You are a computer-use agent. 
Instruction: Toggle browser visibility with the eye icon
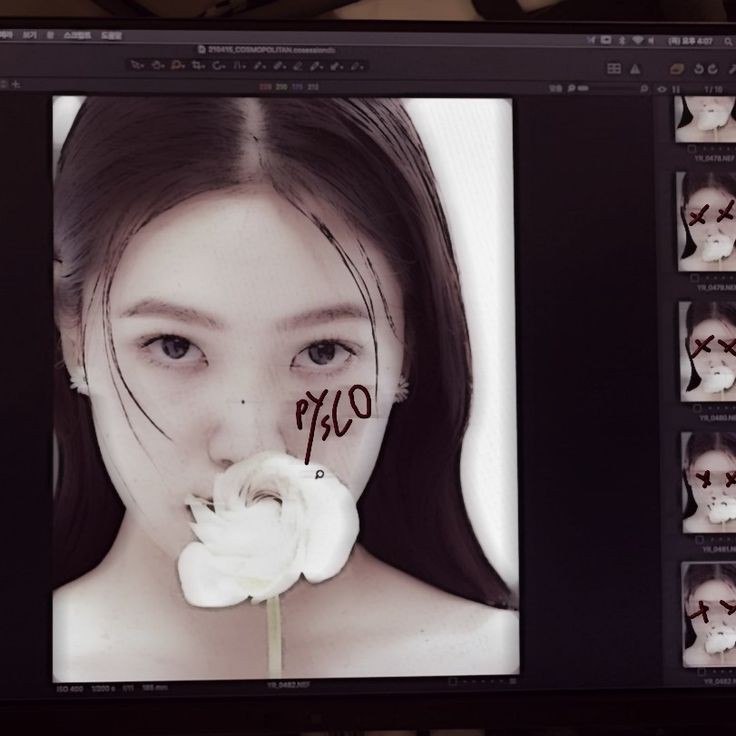coord(662,89)
